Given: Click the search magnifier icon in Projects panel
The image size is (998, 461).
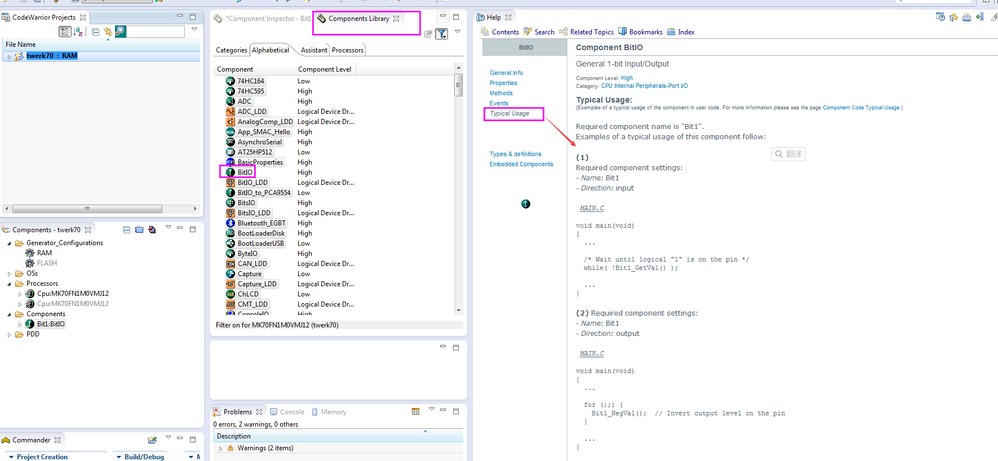Looking at the screenshot, I should [120, 31].
